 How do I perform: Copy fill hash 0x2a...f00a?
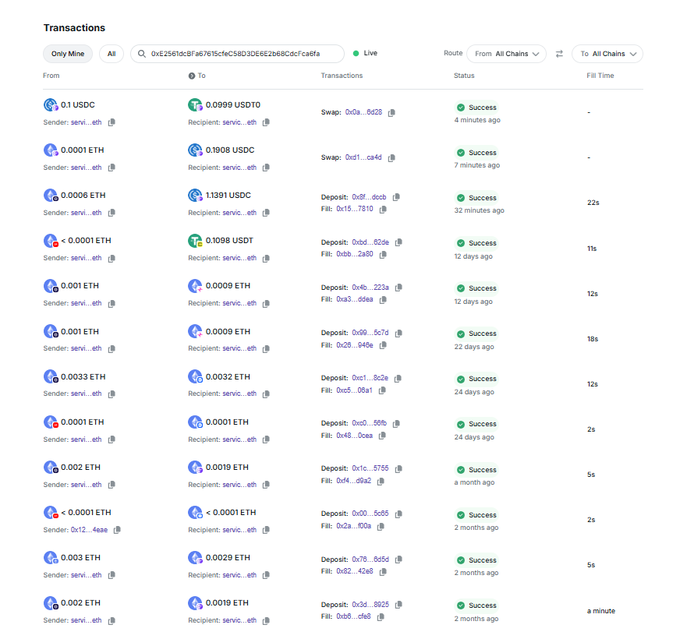(x=380, y=526)
